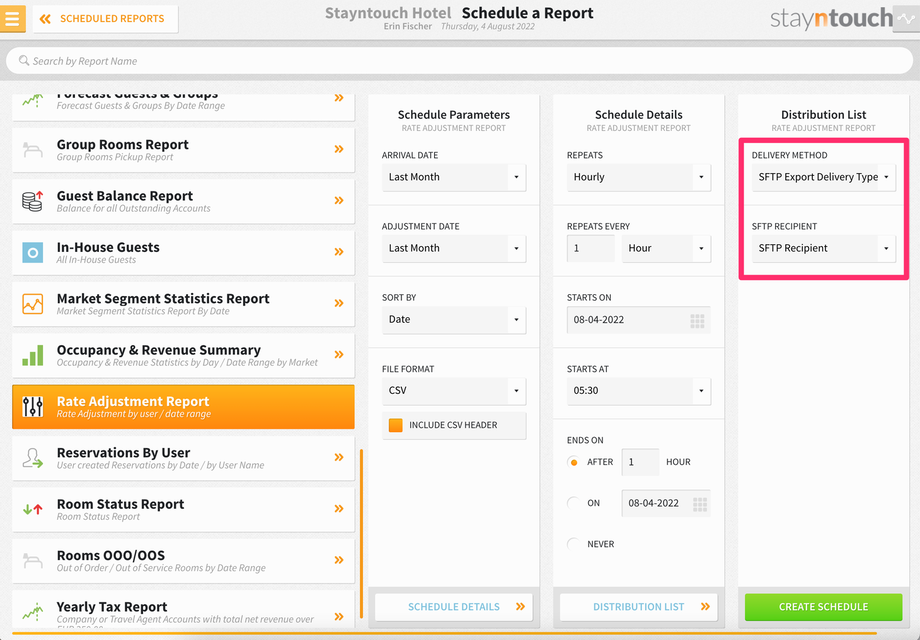Click the Guest Balance Report coins icon
920x640 pixels.
point(33,201)
